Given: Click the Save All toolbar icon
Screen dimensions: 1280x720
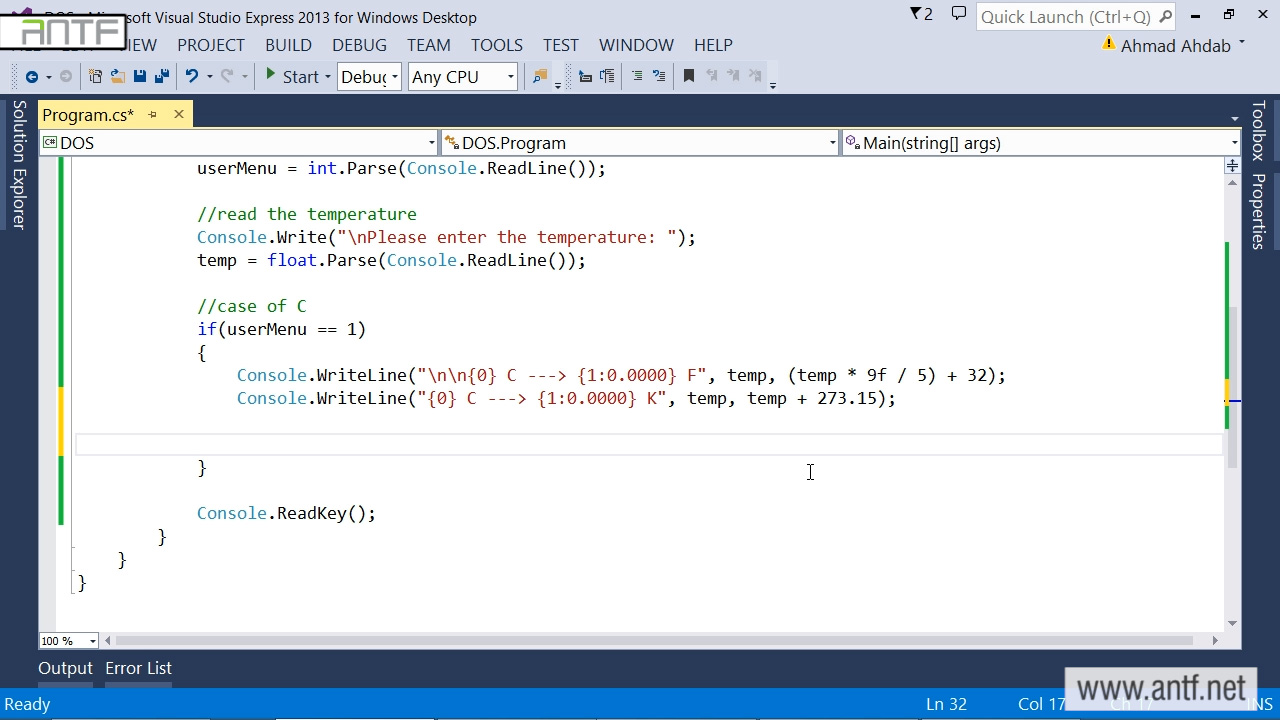Looking at the screenshot, I should coord(160,77).
